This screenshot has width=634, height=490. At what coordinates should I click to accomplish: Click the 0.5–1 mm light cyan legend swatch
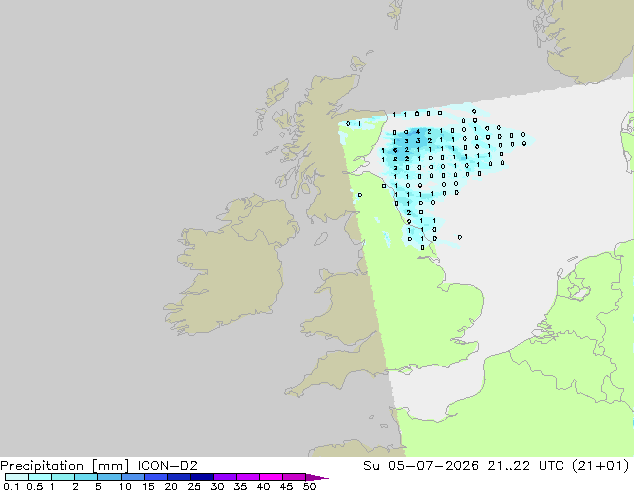tap(40, 477)
